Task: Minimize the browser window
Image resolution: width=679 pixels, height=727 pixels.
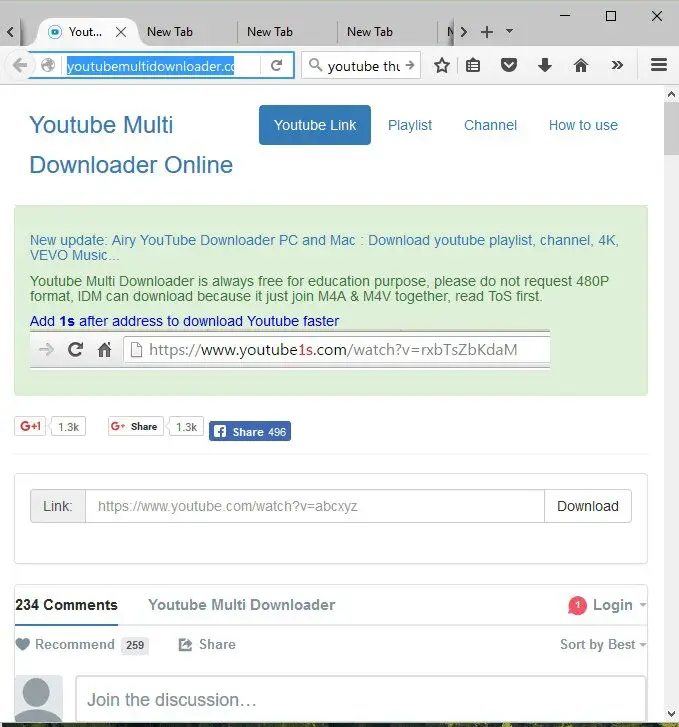Action: click(565, 16)
